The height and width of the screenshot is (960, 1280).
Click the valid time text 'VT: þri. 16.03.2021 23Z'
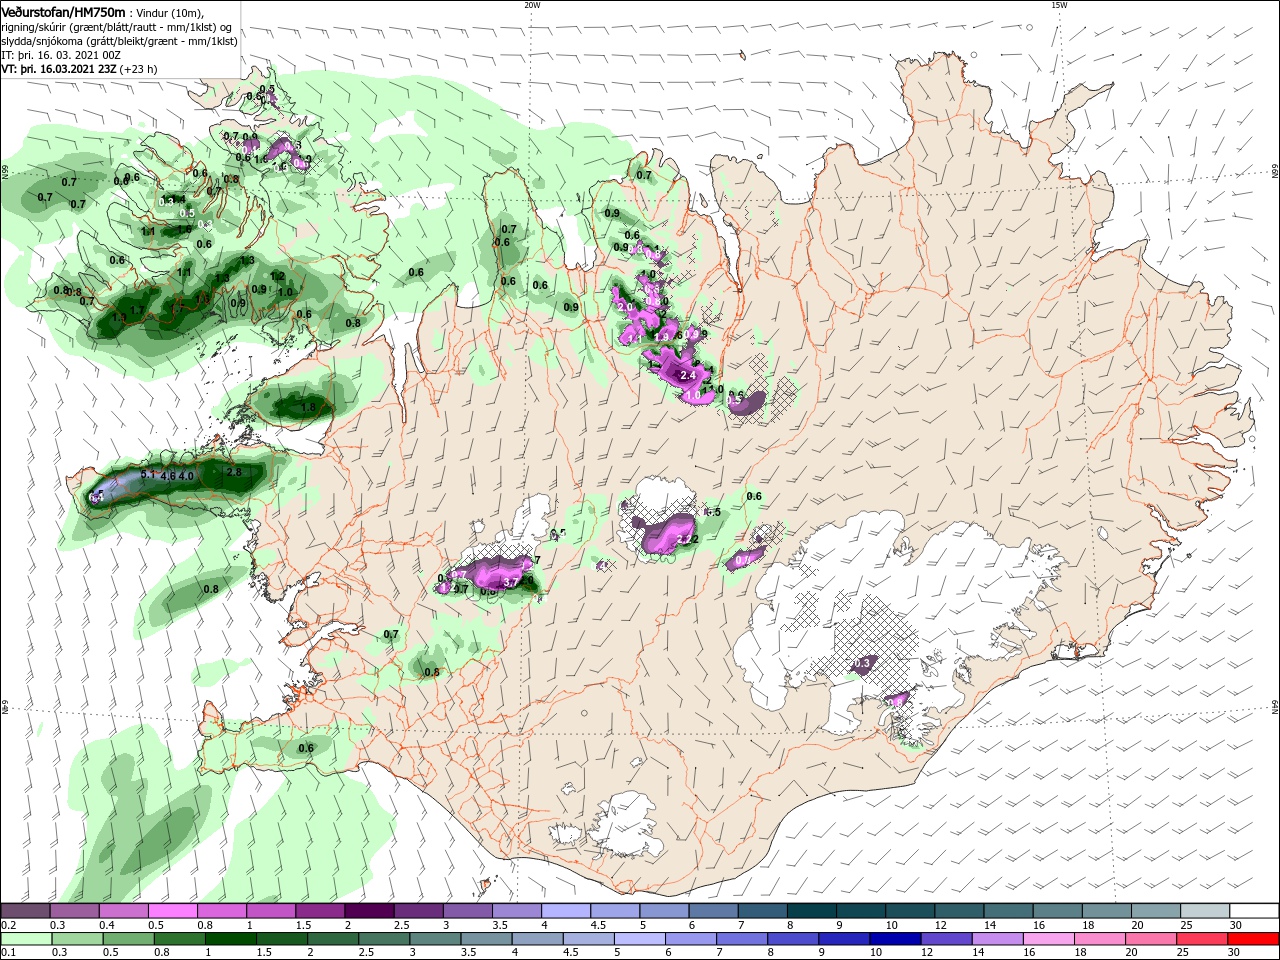(58, 69)
